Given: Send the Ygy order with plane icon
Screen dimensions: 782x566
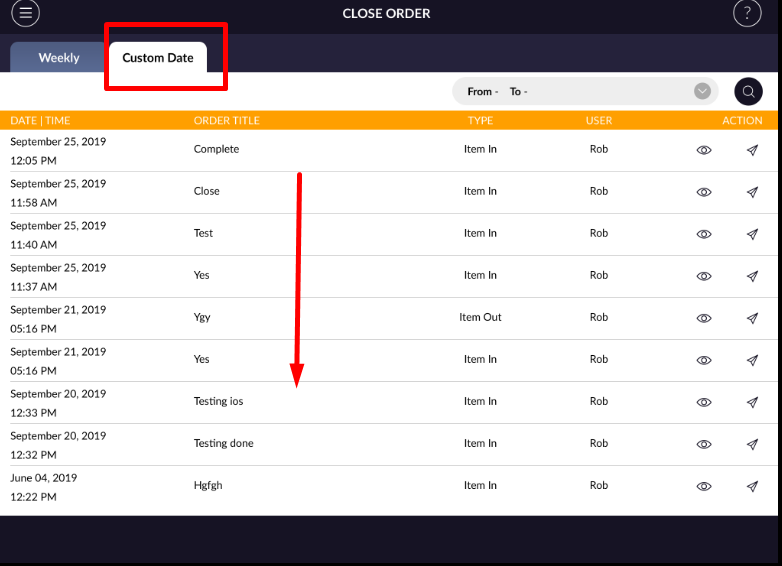Looking at the screenshot, I should point(752,318).
